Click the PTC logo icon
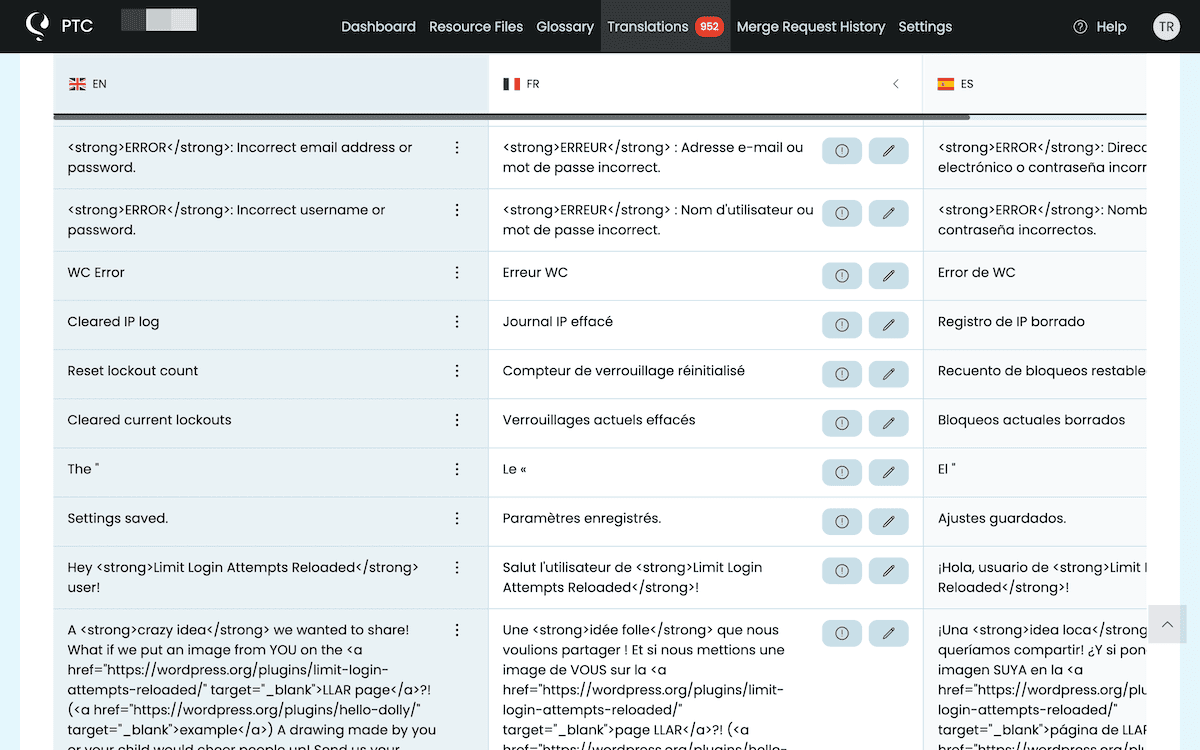Image resolution: width=1200 pixels, height=750 pixels. pyautogui.click(x=37, y=26)
